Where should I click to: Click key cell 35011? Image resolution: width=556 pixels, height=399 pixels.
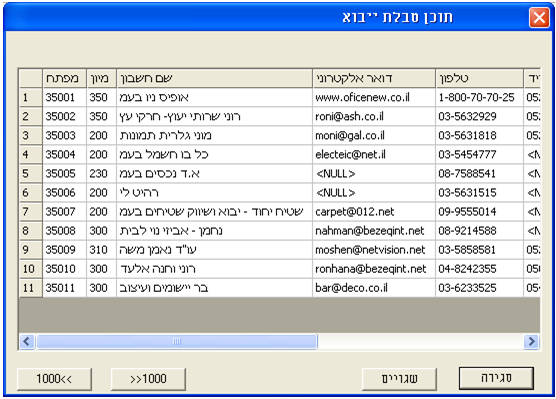pos(65,288)
